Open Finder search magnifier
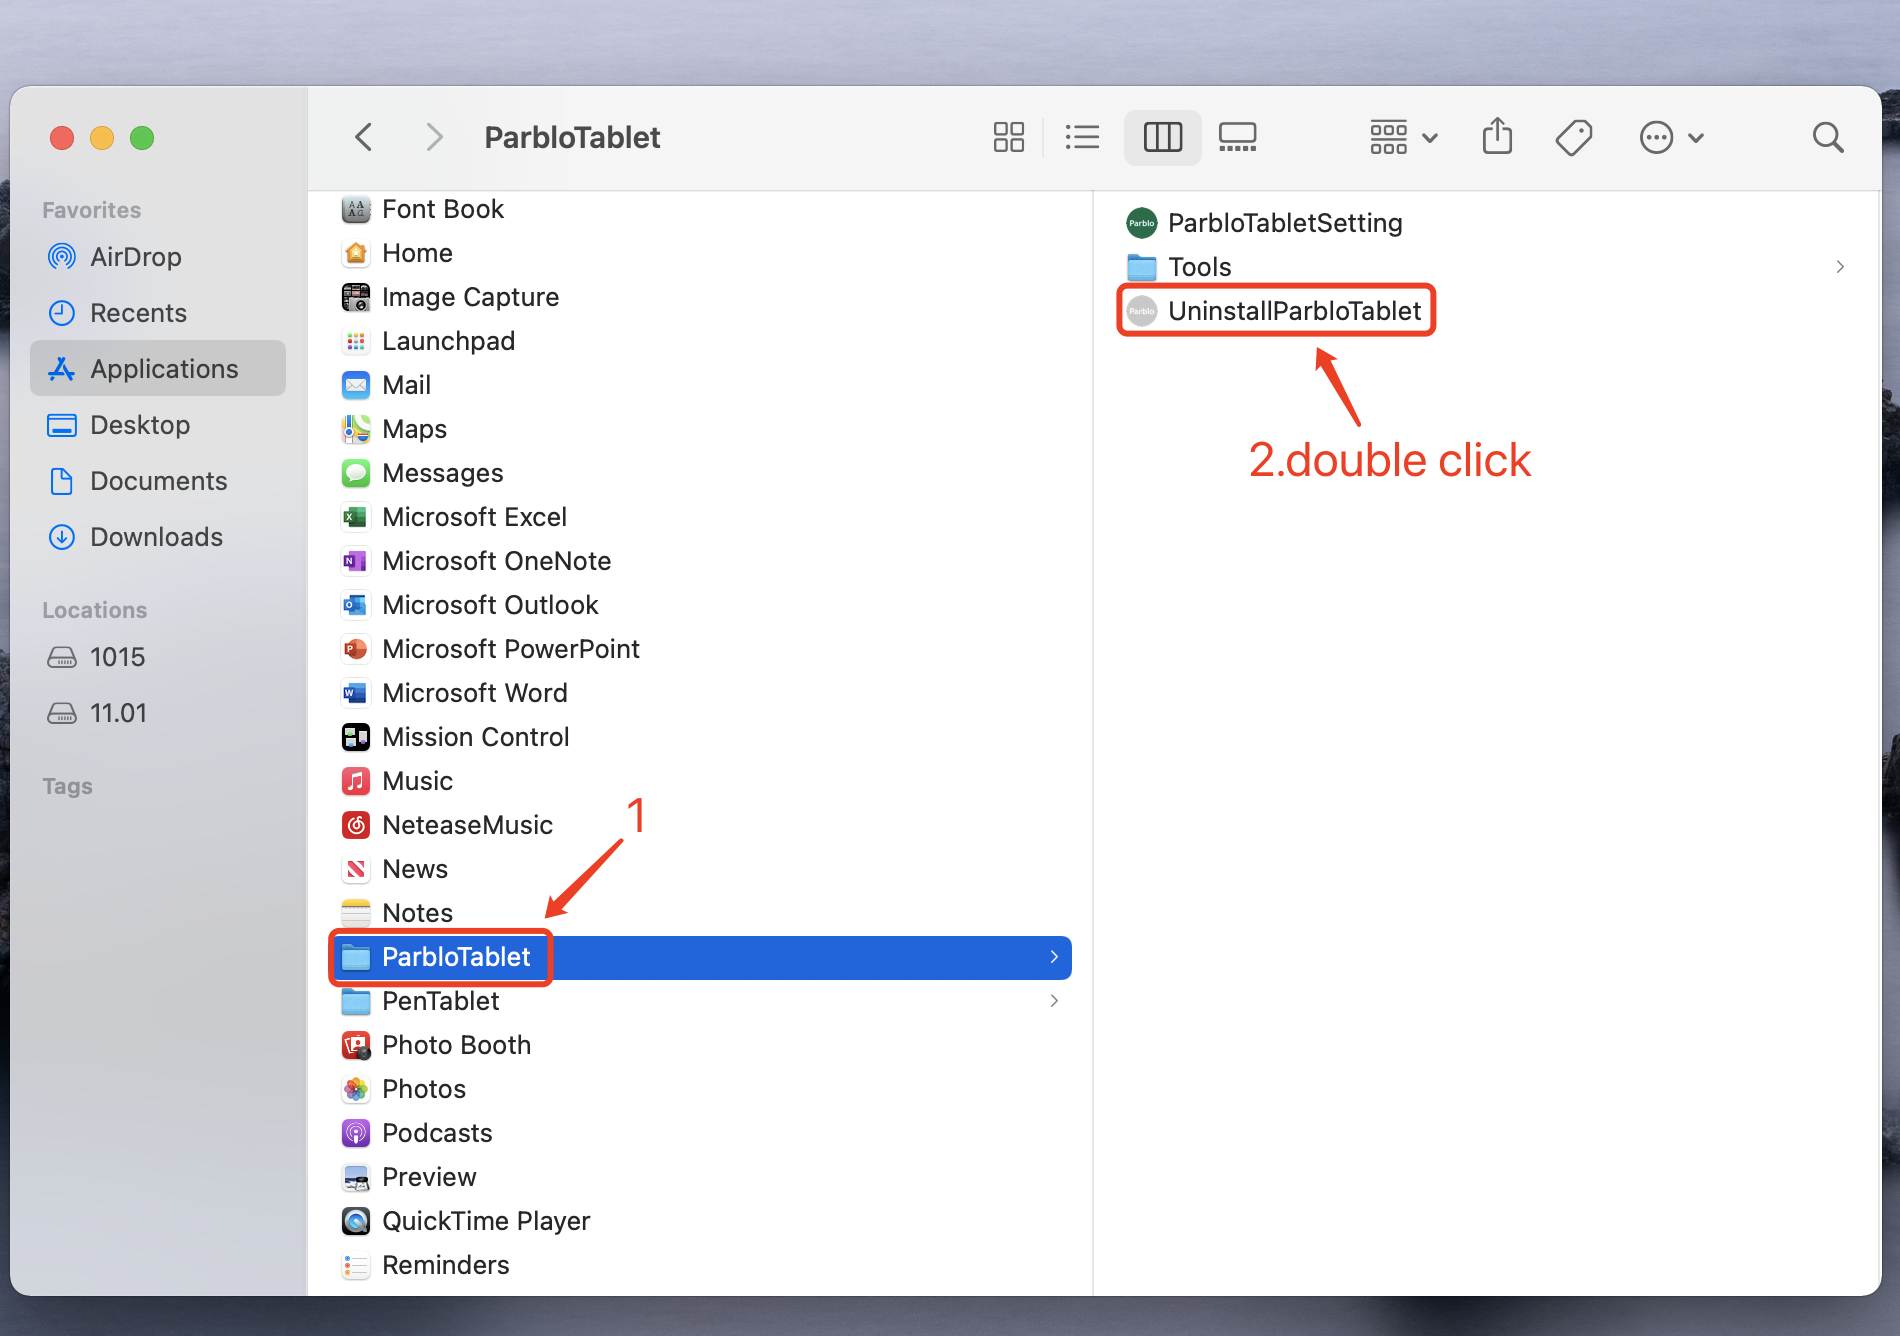Screen dimensions: 1900x1336 (1827, 137)
